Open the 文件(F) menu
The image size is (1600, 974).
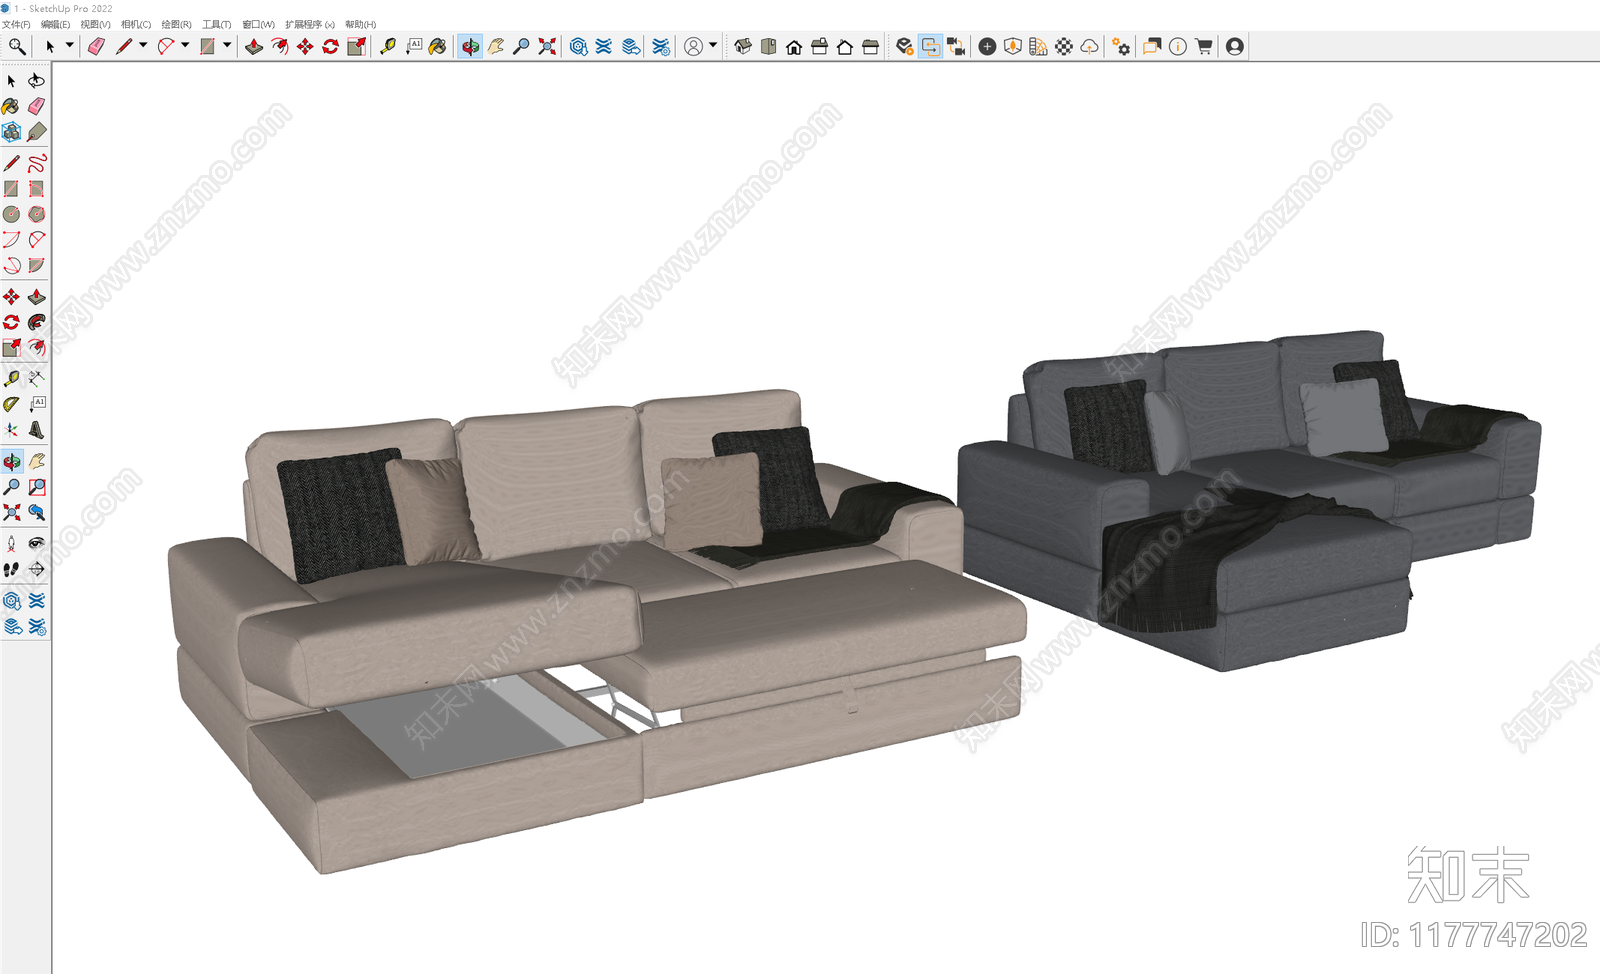click(16, 24)
